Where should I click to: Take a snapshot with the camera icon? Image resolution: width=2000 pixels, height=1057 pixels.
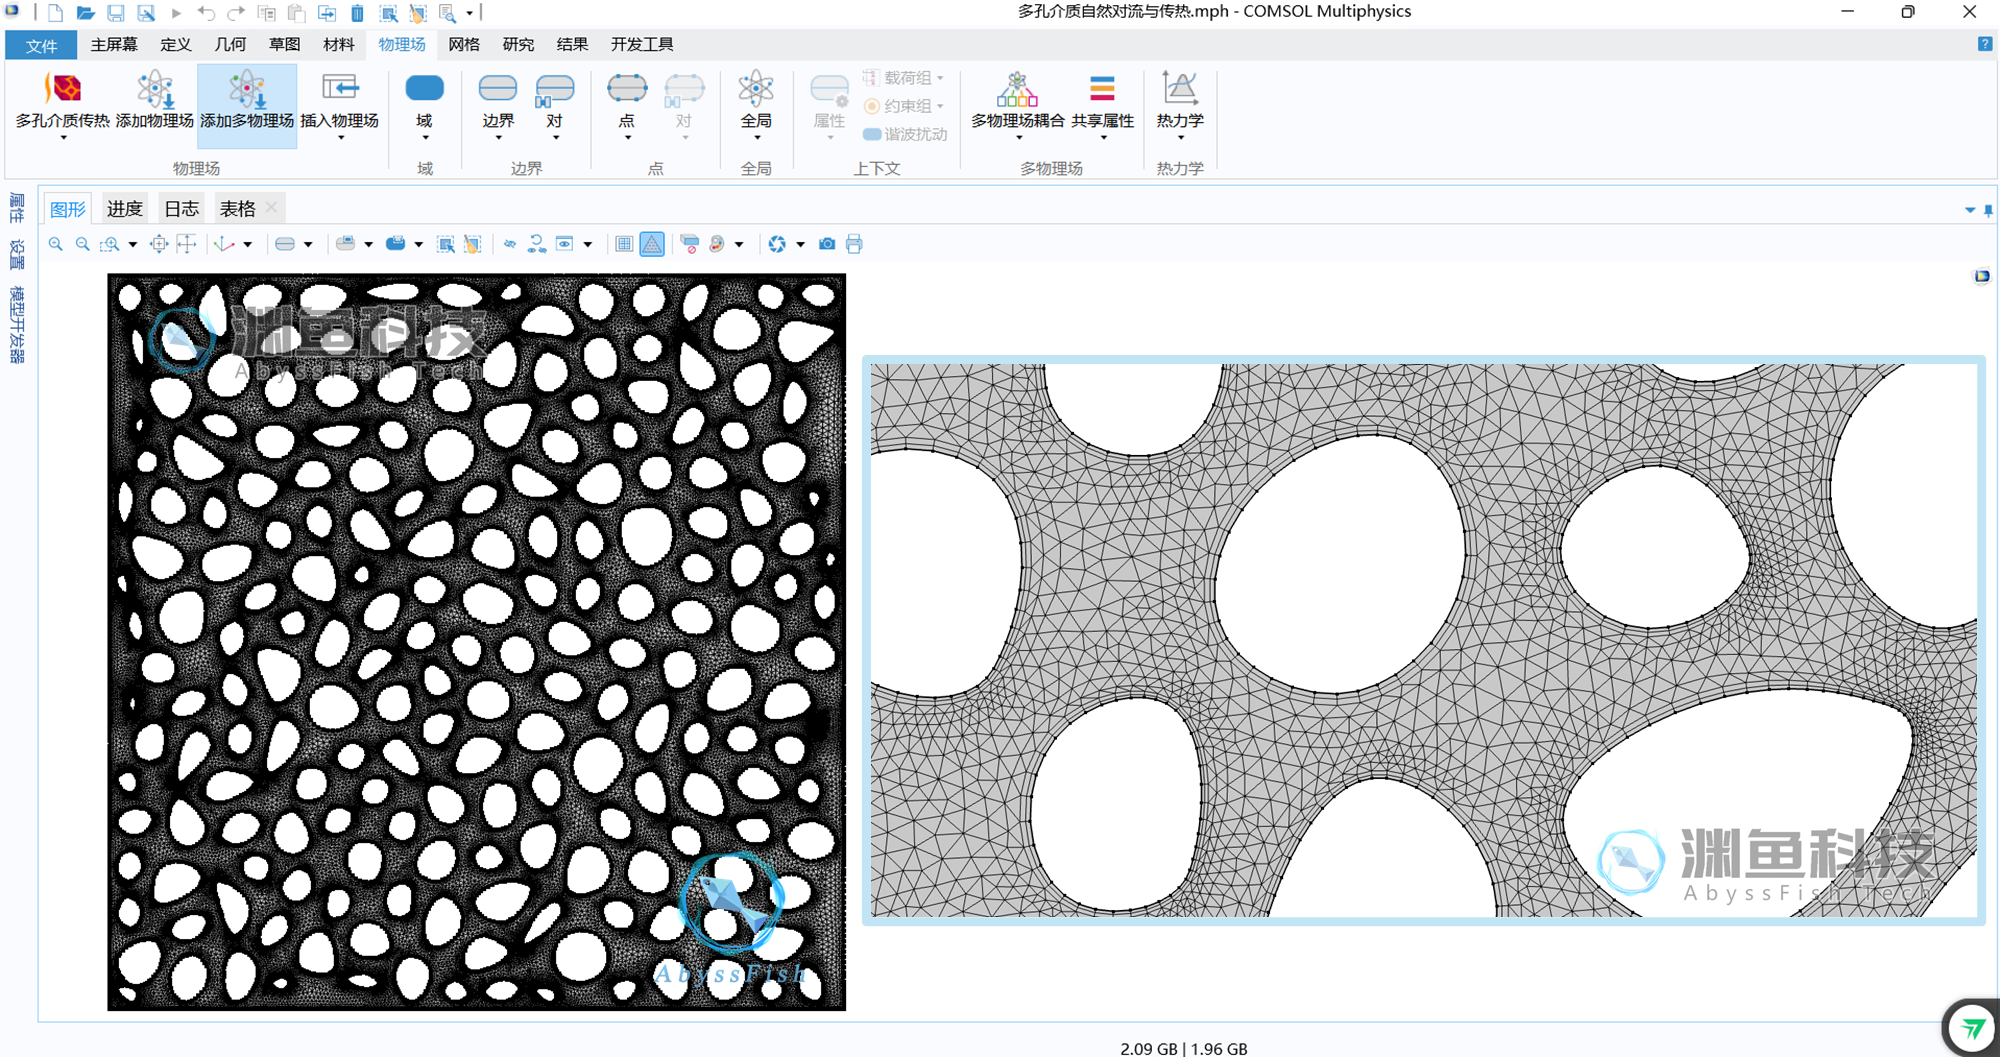pos(827,244)
